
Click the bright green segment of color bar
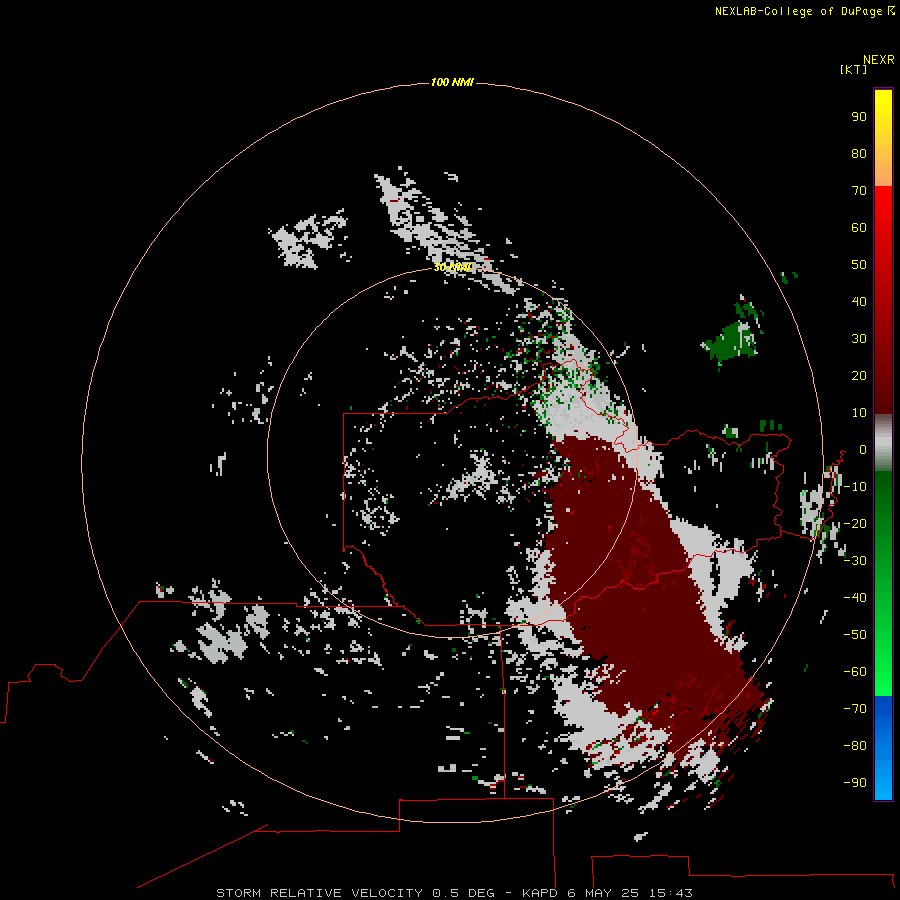click(x=883, y=584)
